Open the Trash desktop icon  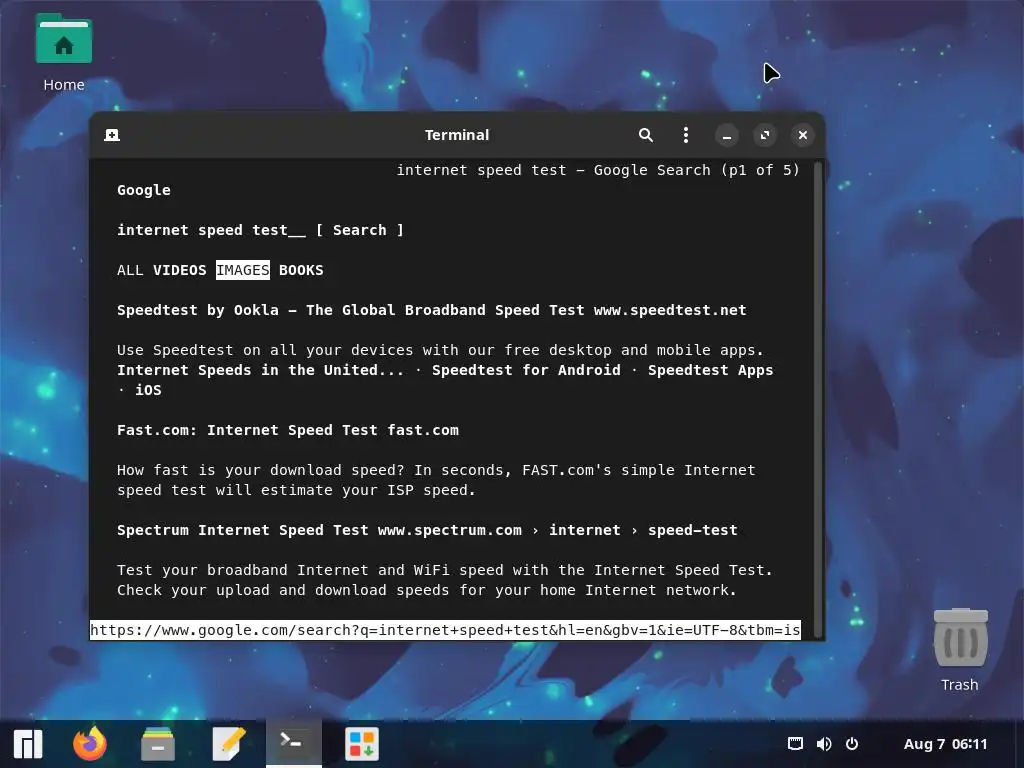(x=959, y=650)
